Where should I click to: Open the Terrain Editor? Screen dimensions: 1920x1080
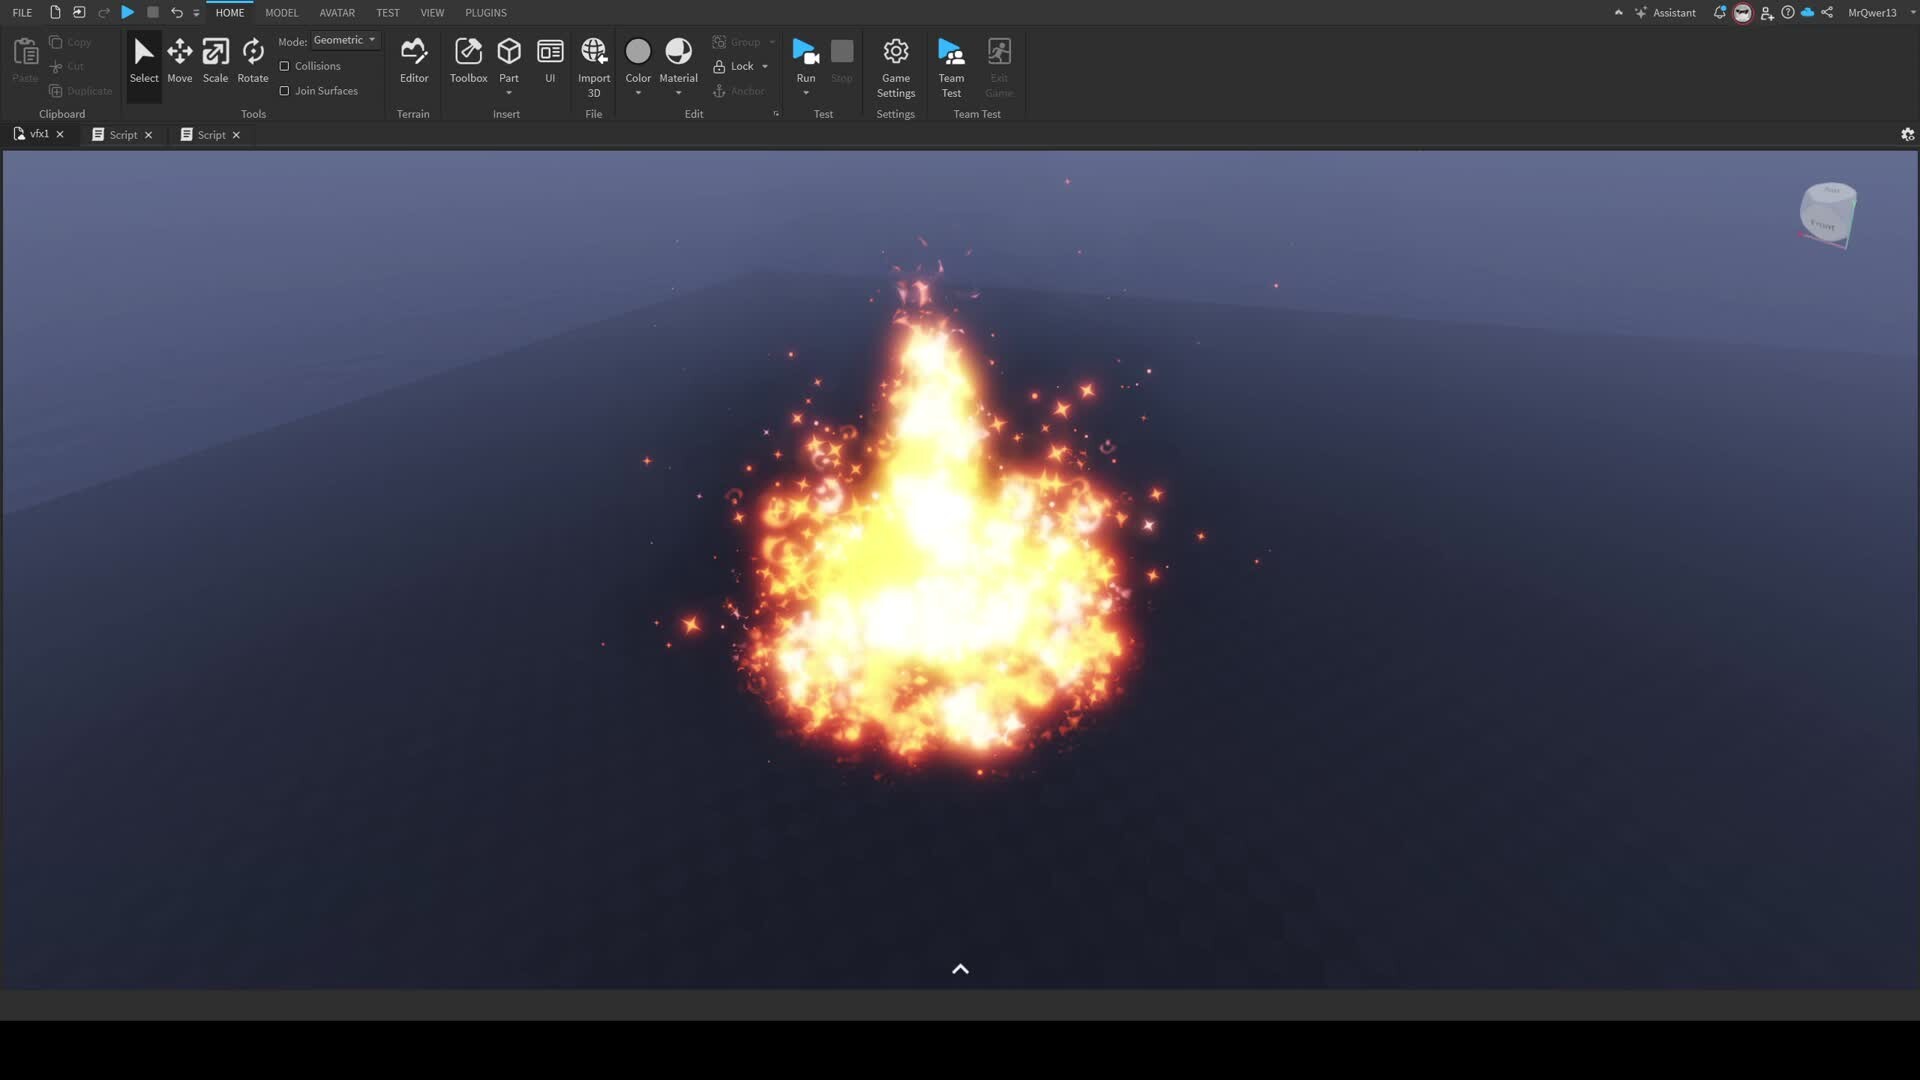(414, 60)
